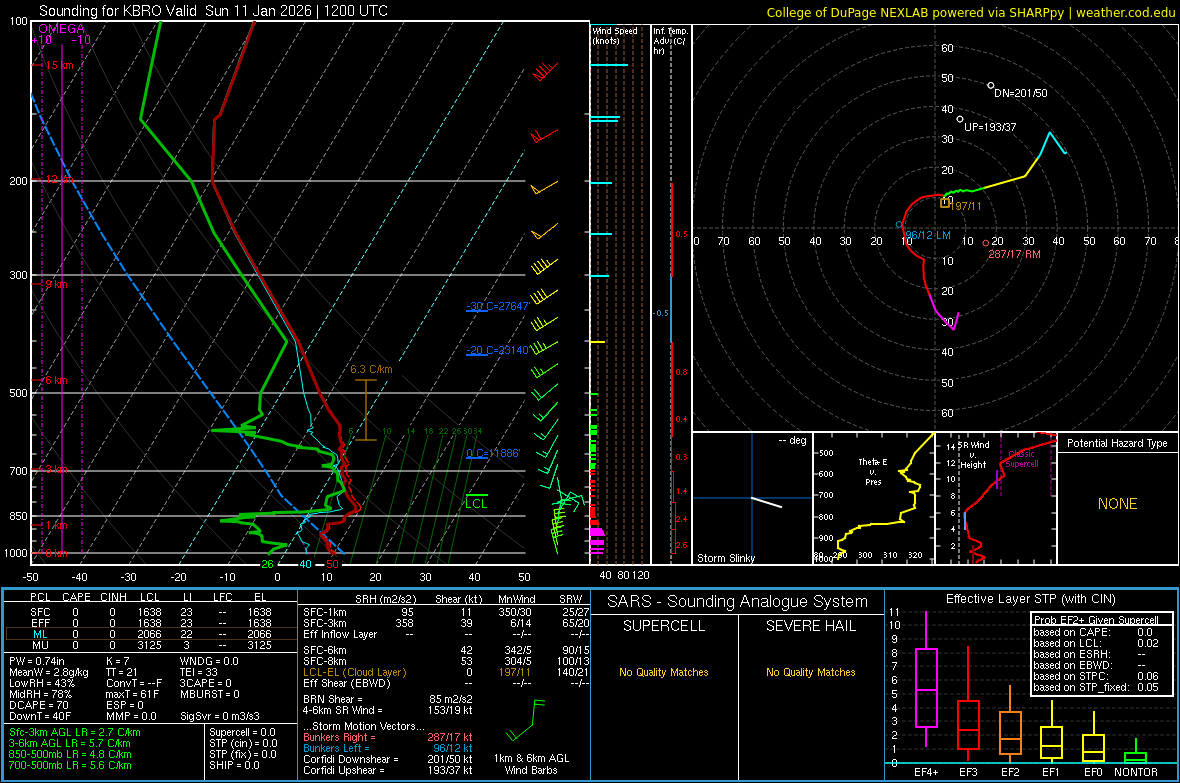Click the SFC-3km row in SRH table
The image size is (1180, 783).
pos(446,623)
